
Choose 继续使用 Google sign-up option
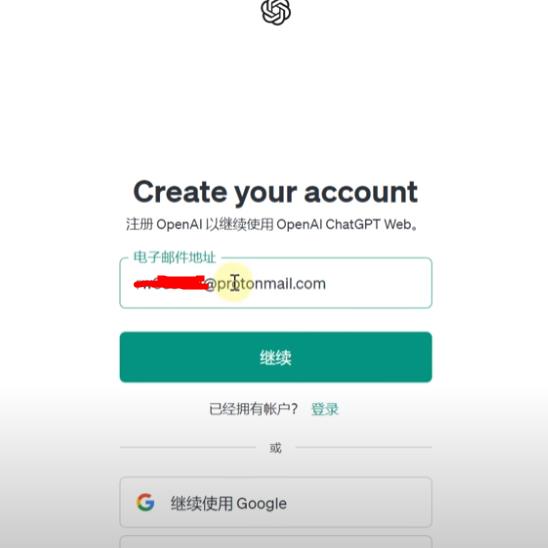(x=276, y=502)
